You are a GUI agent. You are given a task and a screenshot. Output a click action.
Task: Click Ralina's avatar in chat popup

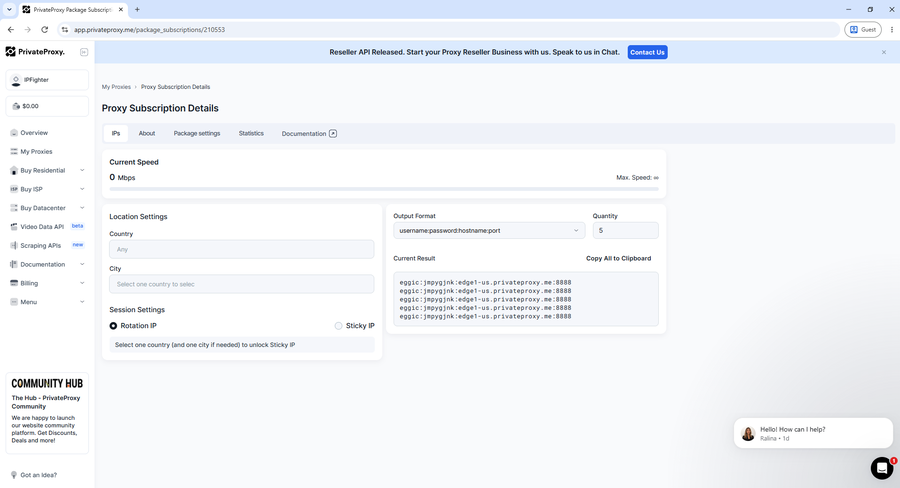[748, 433]
